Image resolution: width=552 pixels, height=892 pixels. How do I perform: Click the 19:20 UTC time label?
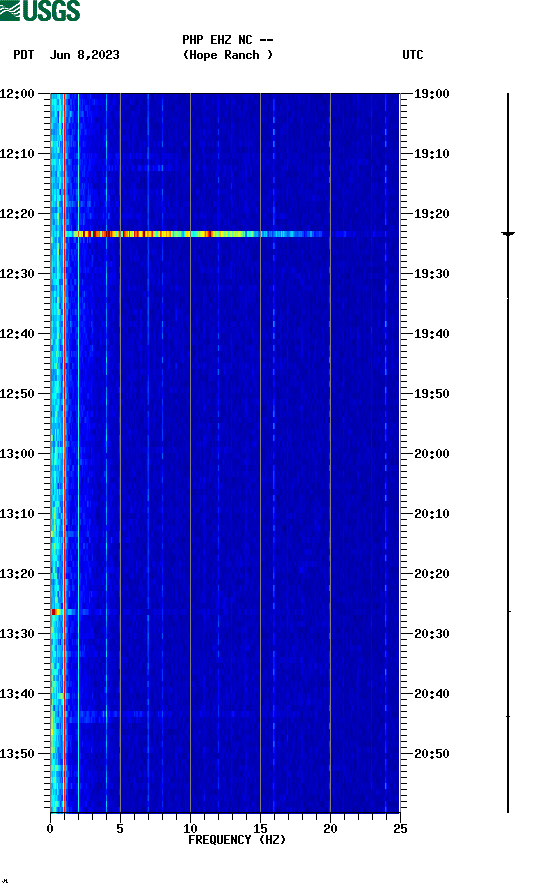coord(431,214)
